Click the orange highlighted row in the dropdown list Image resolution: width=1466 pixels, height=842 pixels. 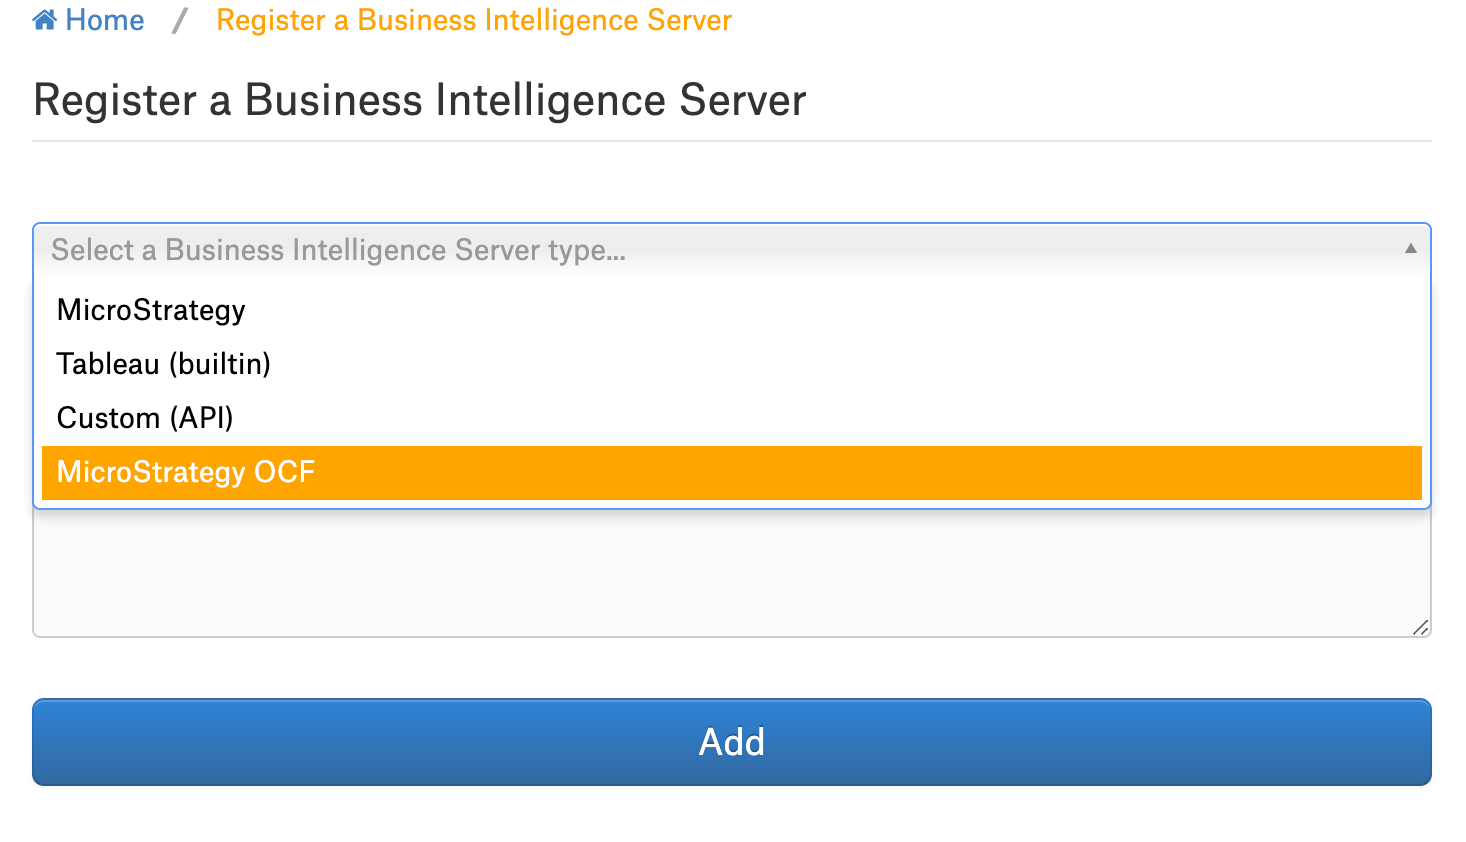coord(732,472)
